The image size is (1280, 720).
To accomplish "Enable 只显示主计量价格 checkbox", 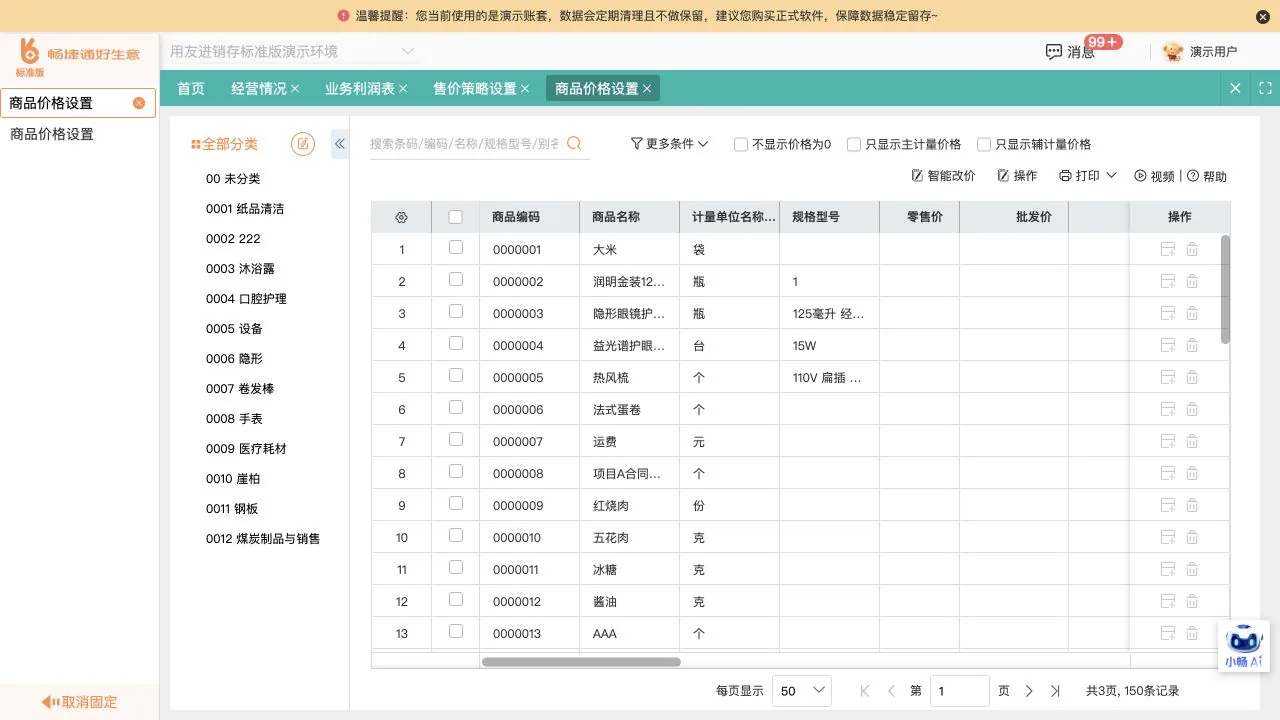I will click(x=854, y=144).
